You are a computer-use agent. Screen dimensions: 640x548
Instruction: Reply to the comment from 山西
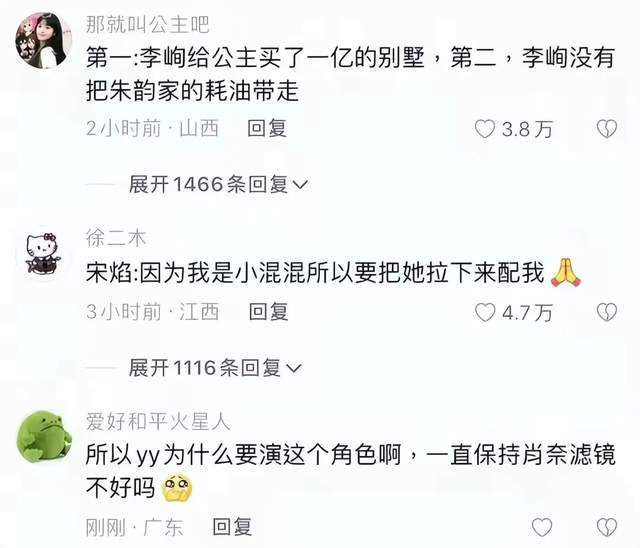[267, 129]
